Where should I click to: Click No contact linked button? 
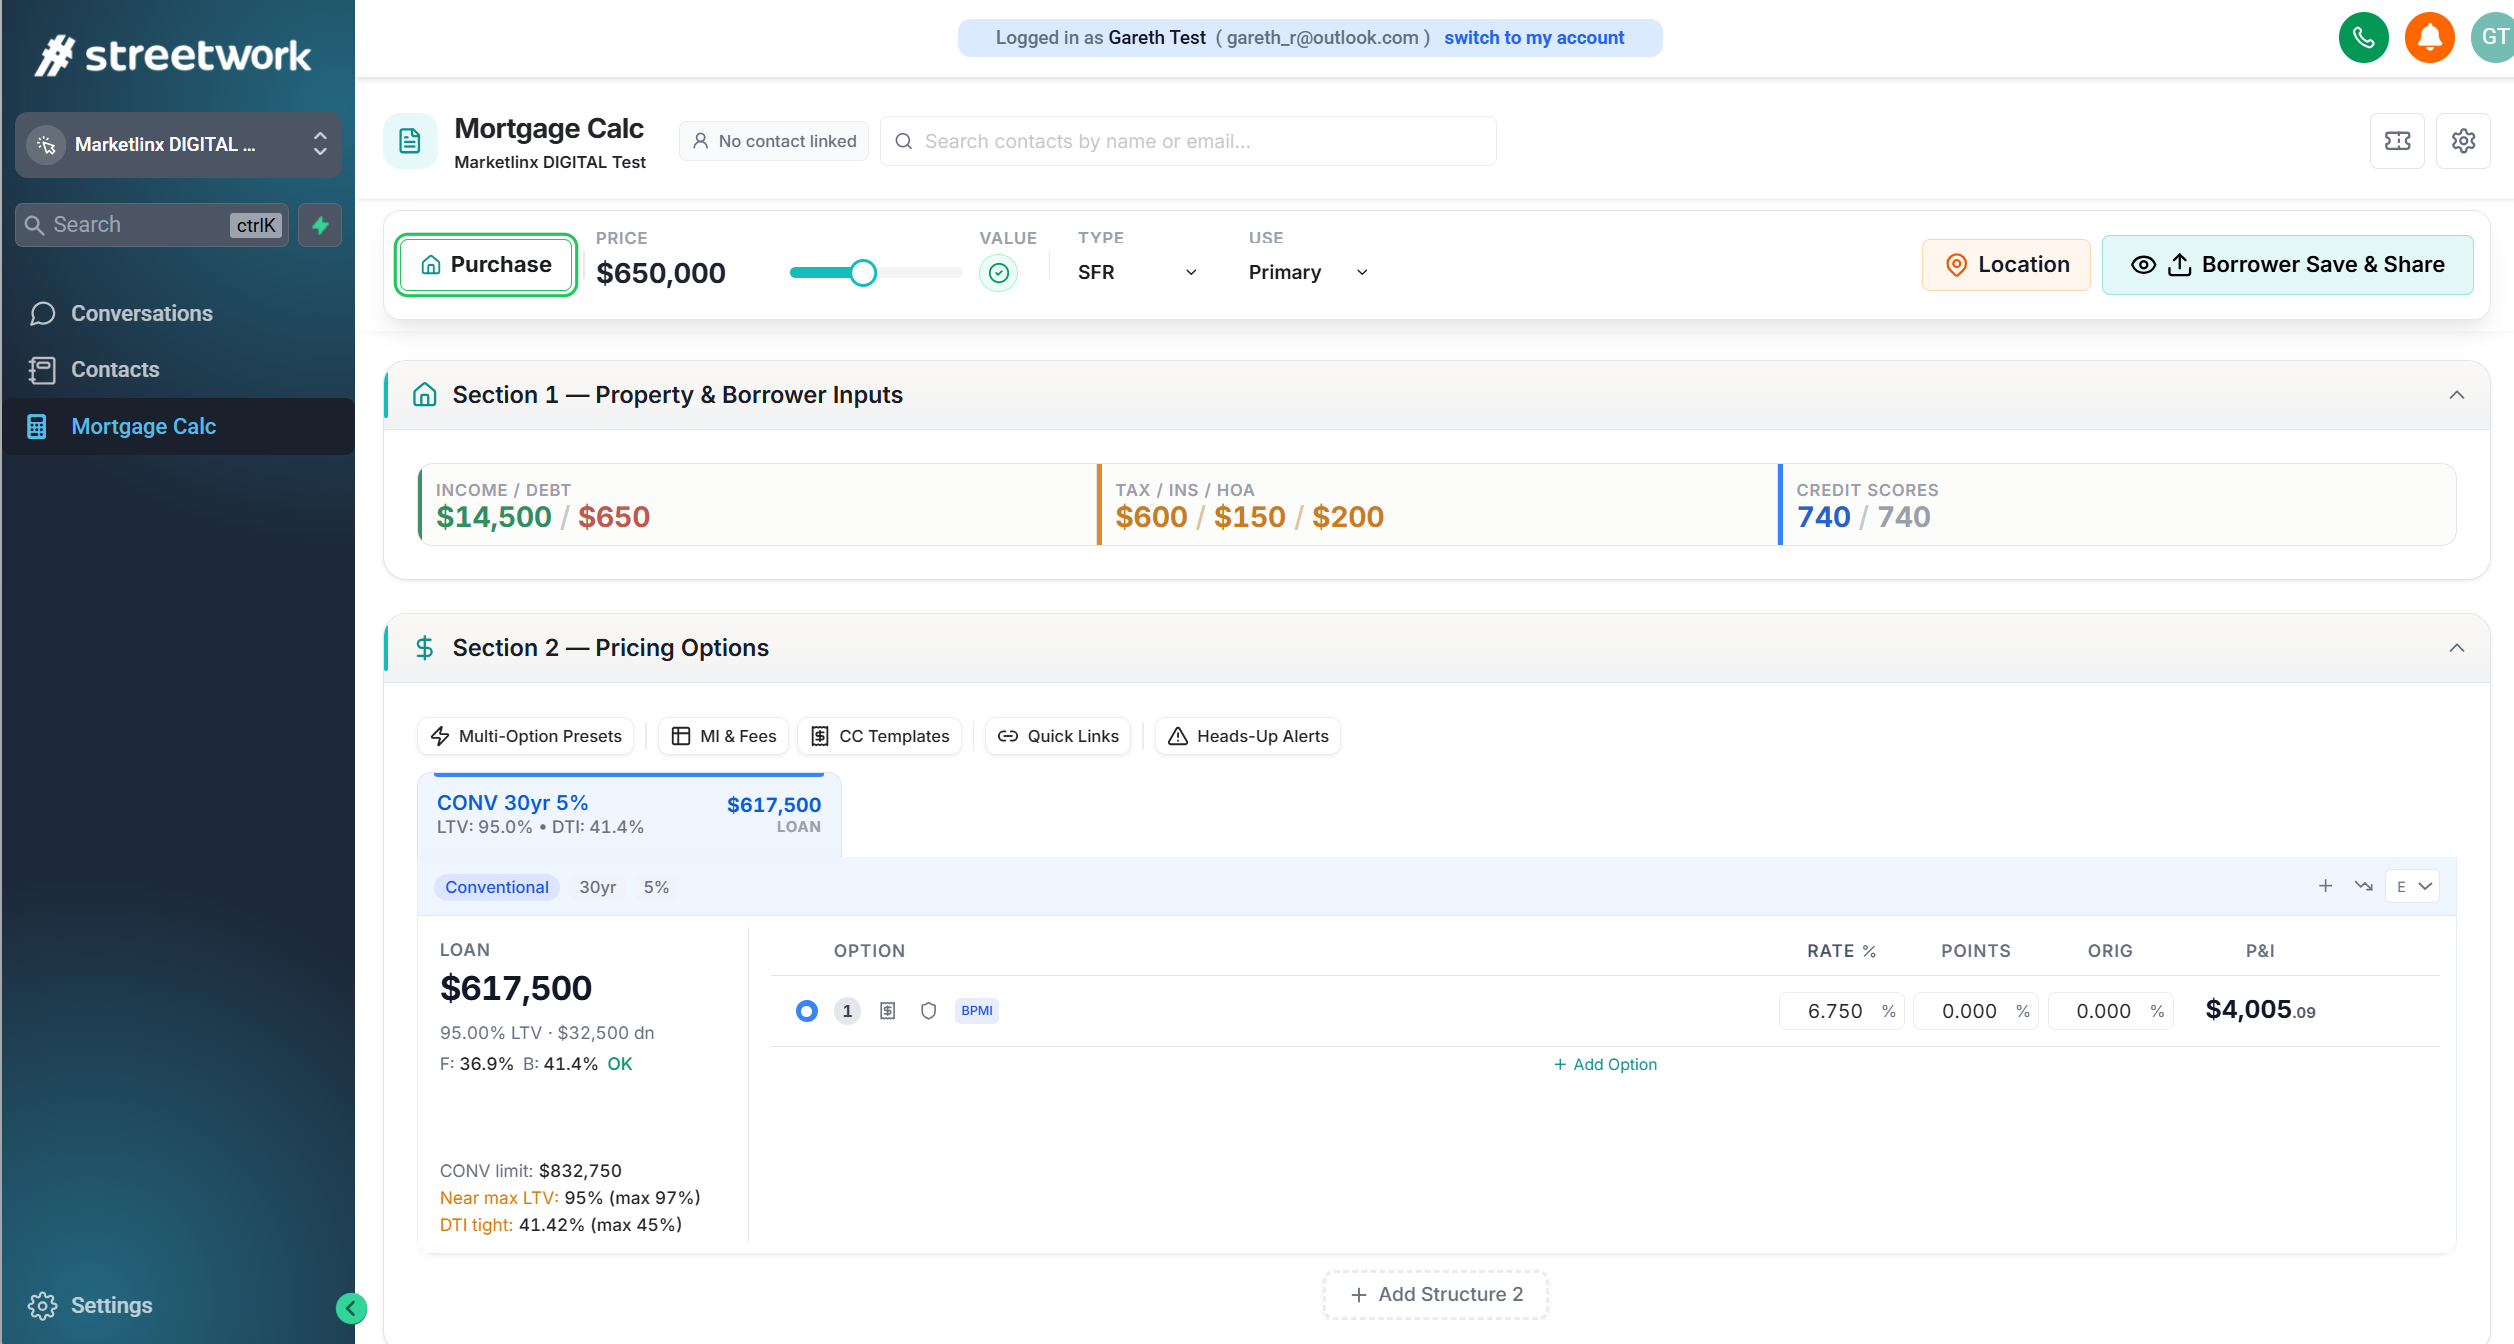[x=774, y=141]
